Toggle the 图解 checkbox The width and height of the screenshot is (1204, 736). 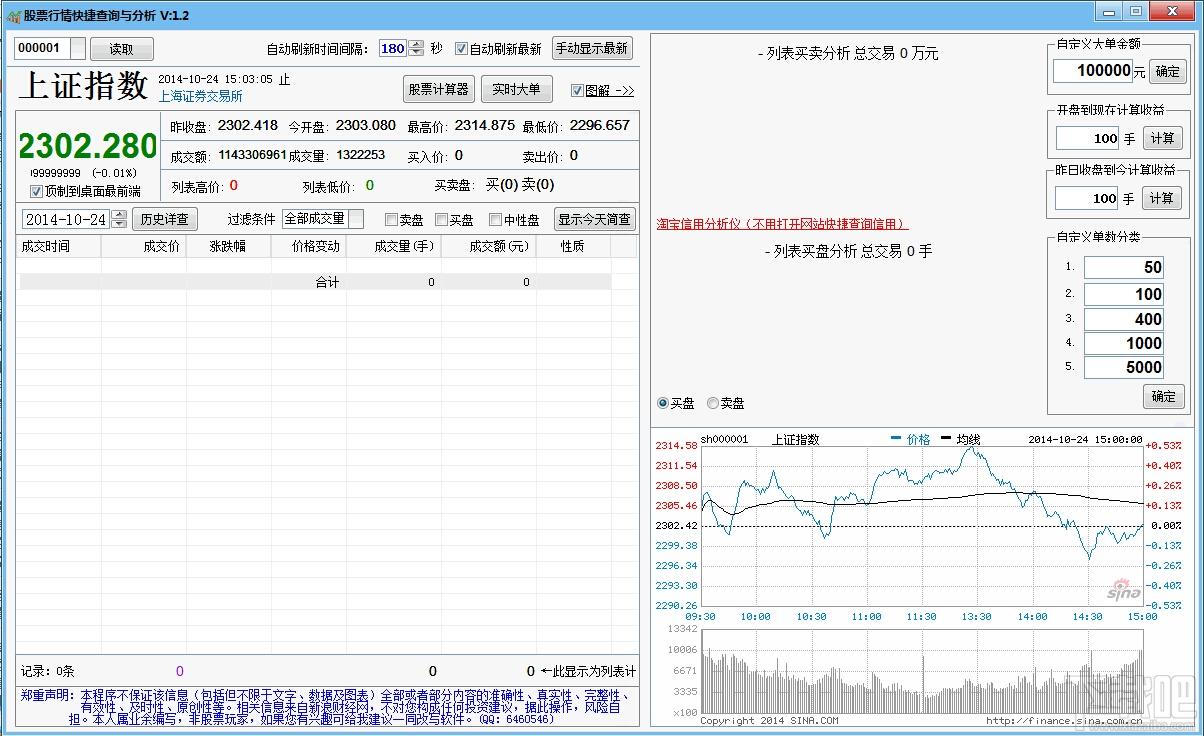pyautogui.click(x=577, y=90)
